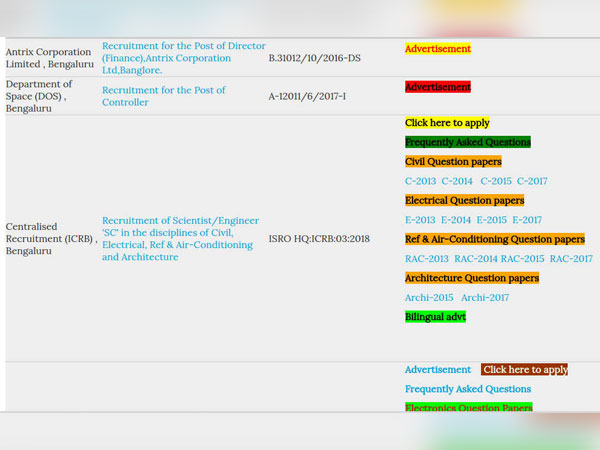Open the E-2015 question paper
Screen dimensions: 600x450
[491, 220]
